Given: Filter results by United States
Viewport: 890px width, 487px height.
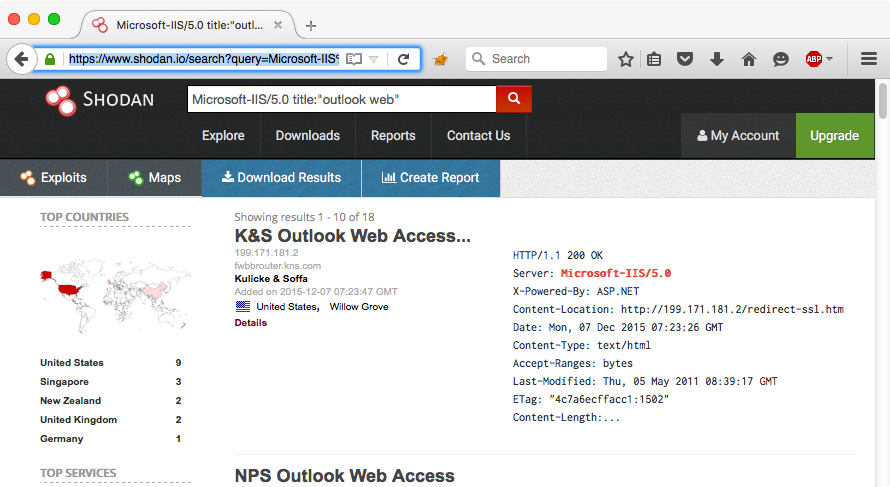Looking at the screenshot, I should [x=72, y=363].
